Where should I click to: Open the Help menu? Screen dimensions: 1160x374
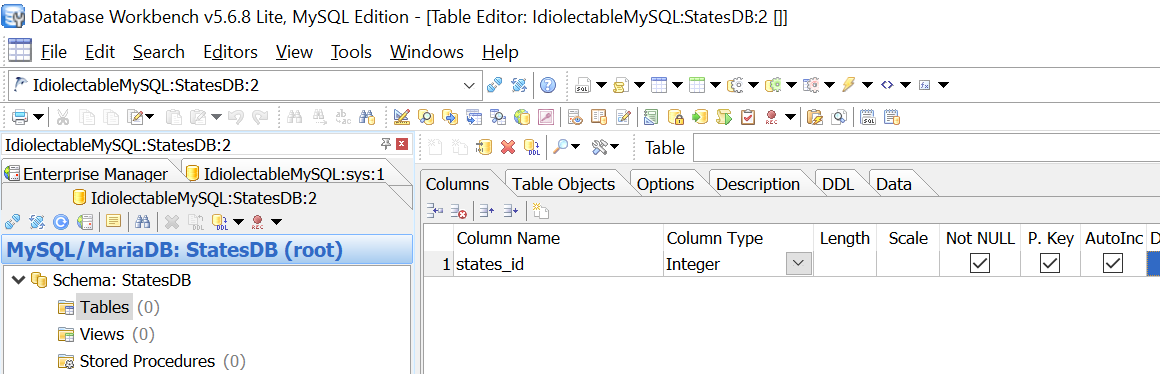(x=500, y=52)
